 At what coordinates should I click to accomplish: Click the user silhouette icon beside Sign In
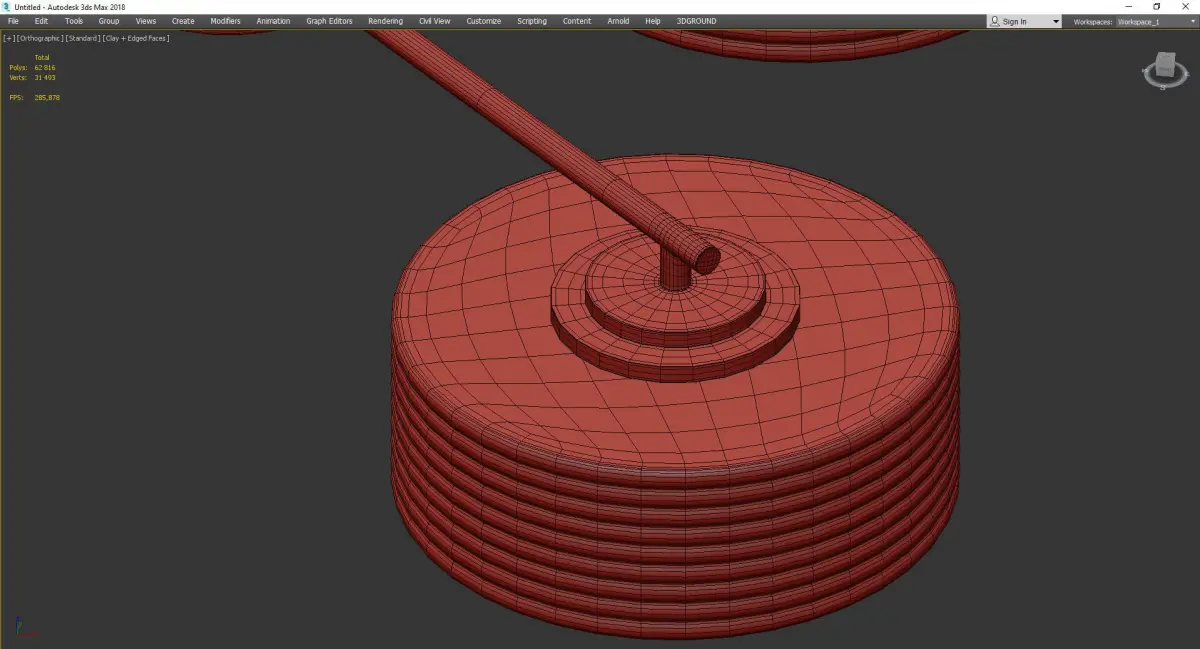[x=995, y=22]
